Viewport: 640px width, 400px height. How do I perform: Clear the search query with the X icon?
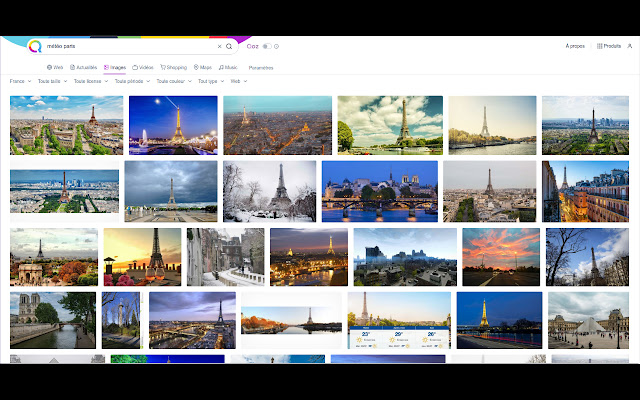point(219,47)
